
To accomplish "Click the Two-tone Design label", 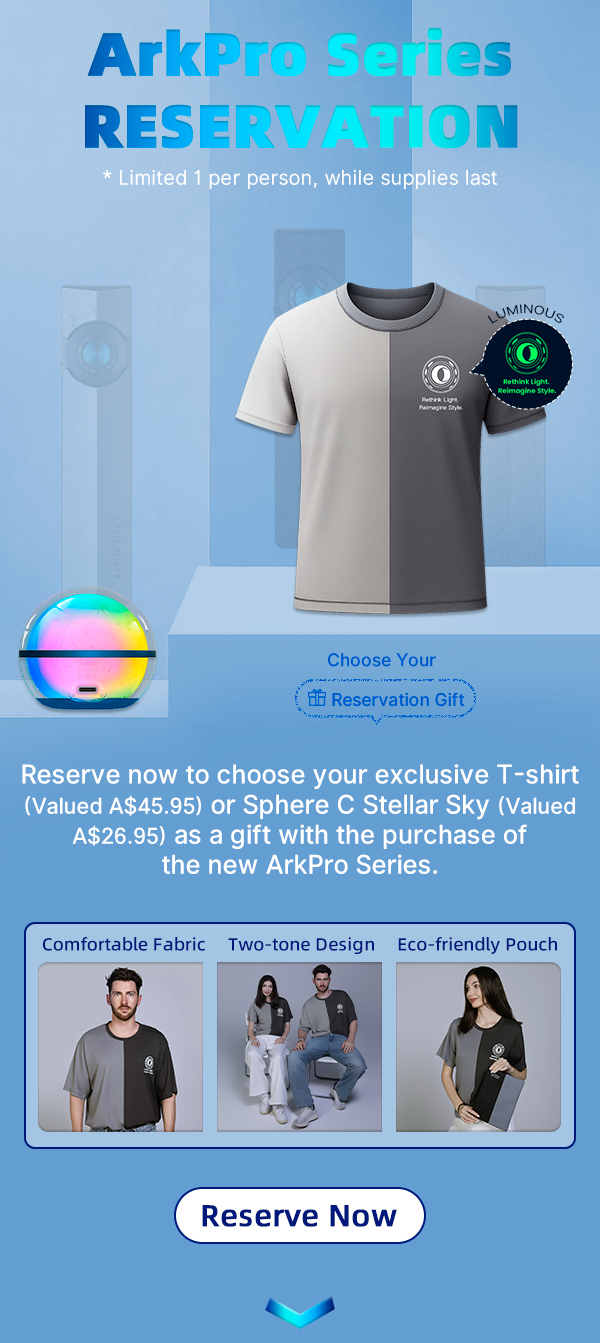I will click(x=301, y=944).
